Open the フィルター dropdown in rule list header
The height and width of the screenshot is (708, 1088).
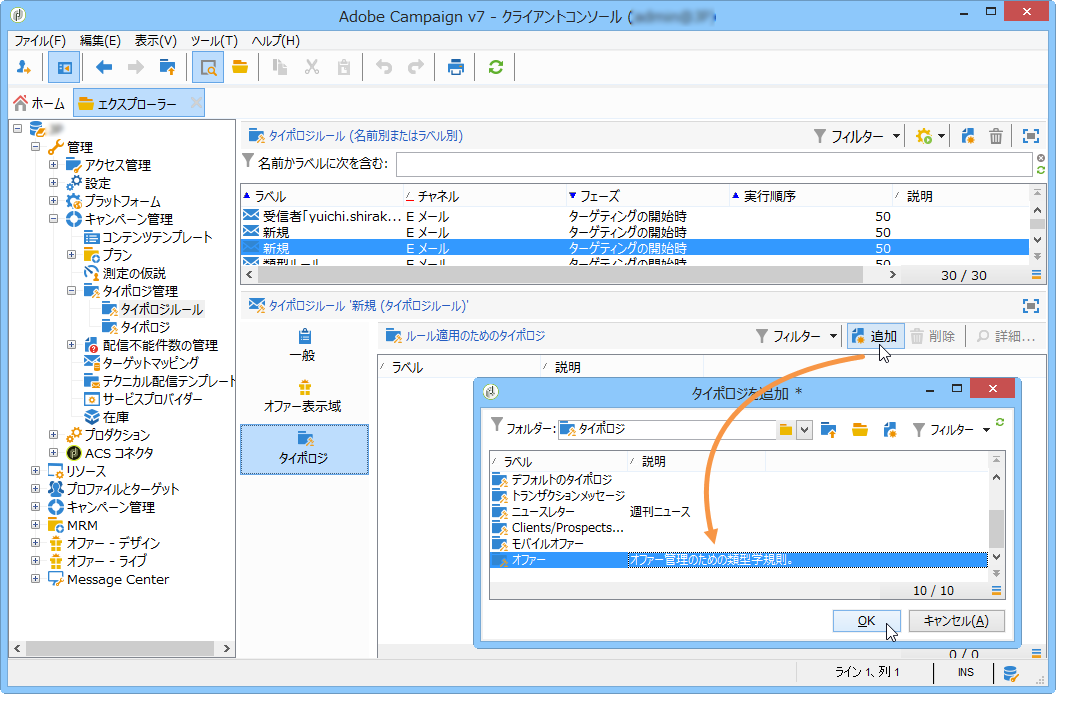click(857, 136)
